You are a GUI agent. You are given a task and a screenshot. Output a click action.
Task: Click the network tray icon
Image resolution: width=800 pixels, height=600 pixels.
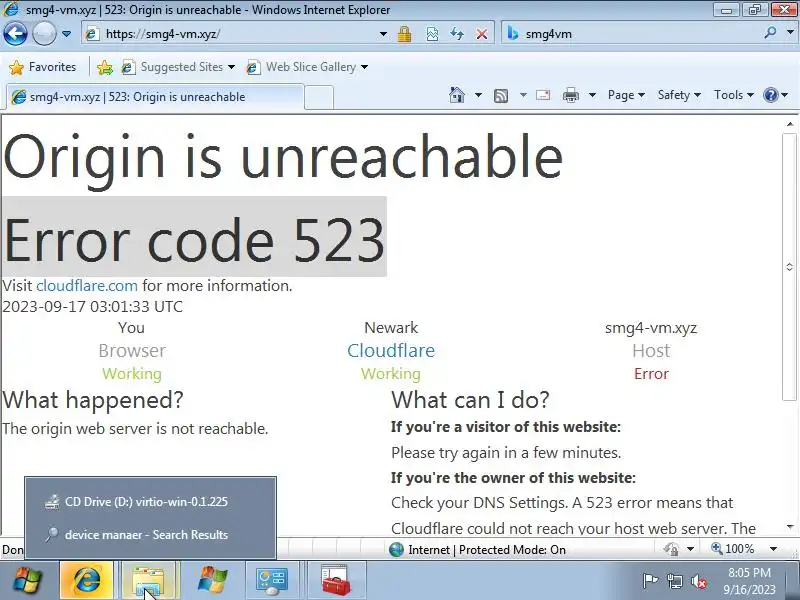click(674, 581)
